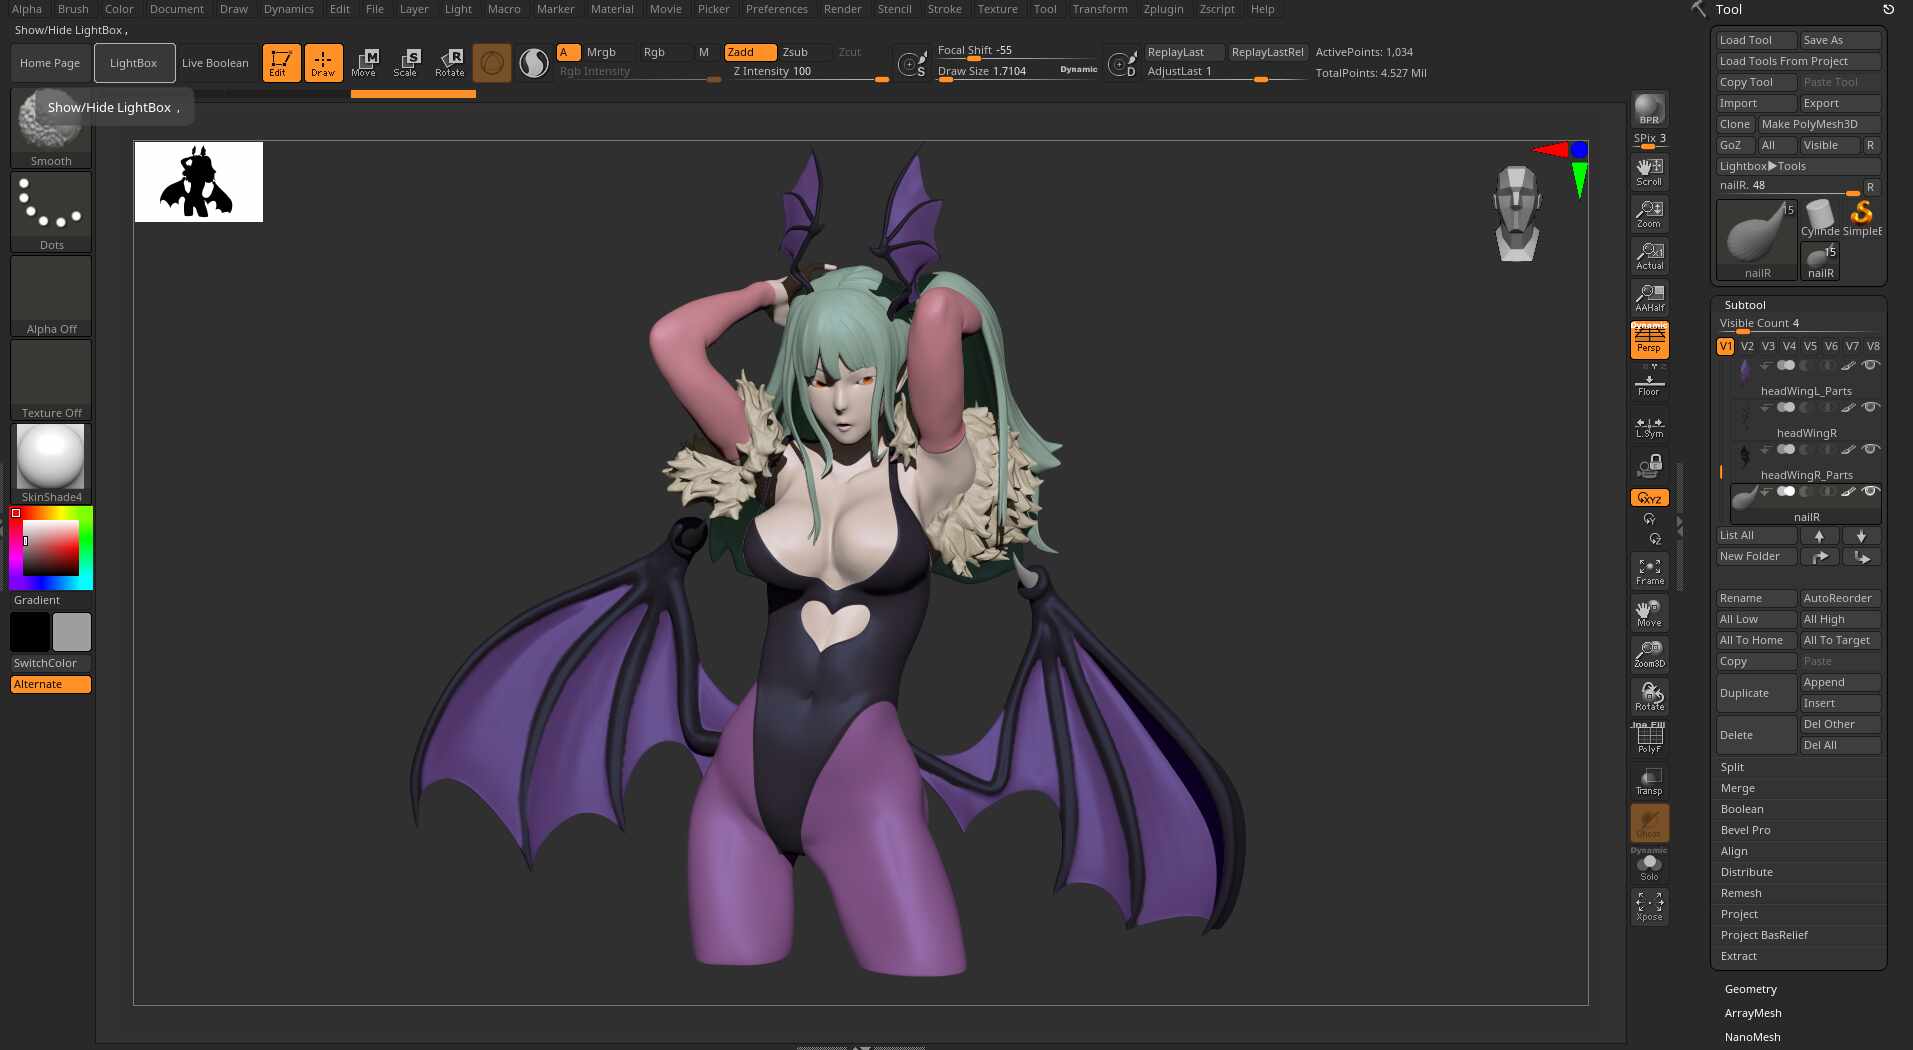
Task: Toggle visibility eye for nailR subtool
Action: 1869,491
